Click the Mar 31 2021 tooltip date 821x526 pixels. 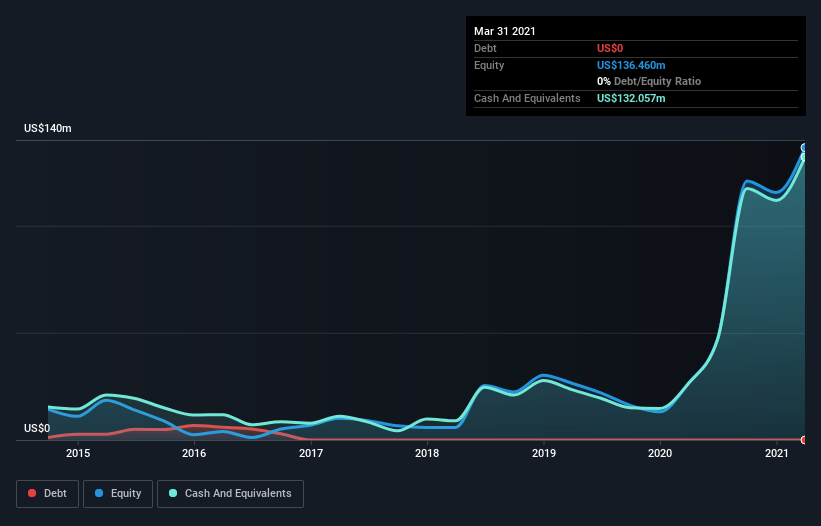(505, 31)
